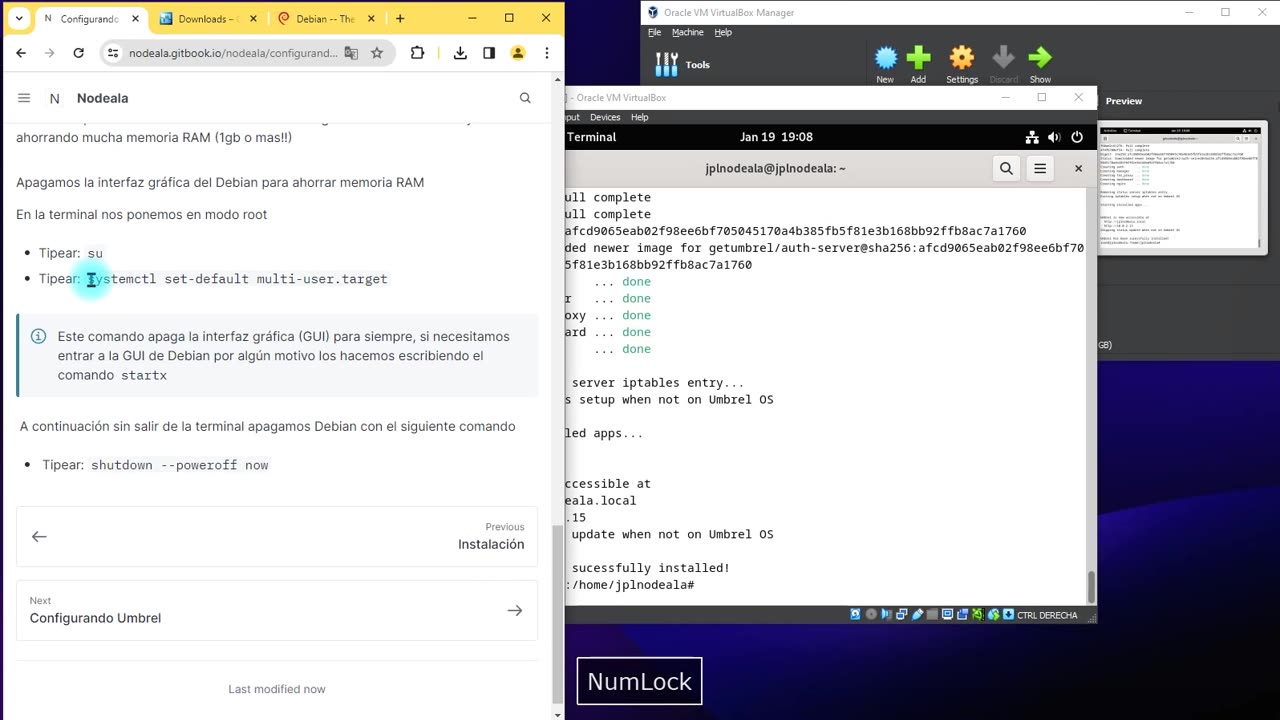The height and width of the screenshot is (720, 1280).
Task: Go to Next page Configurando Umbrel
Action: click(x=277, y=610)
